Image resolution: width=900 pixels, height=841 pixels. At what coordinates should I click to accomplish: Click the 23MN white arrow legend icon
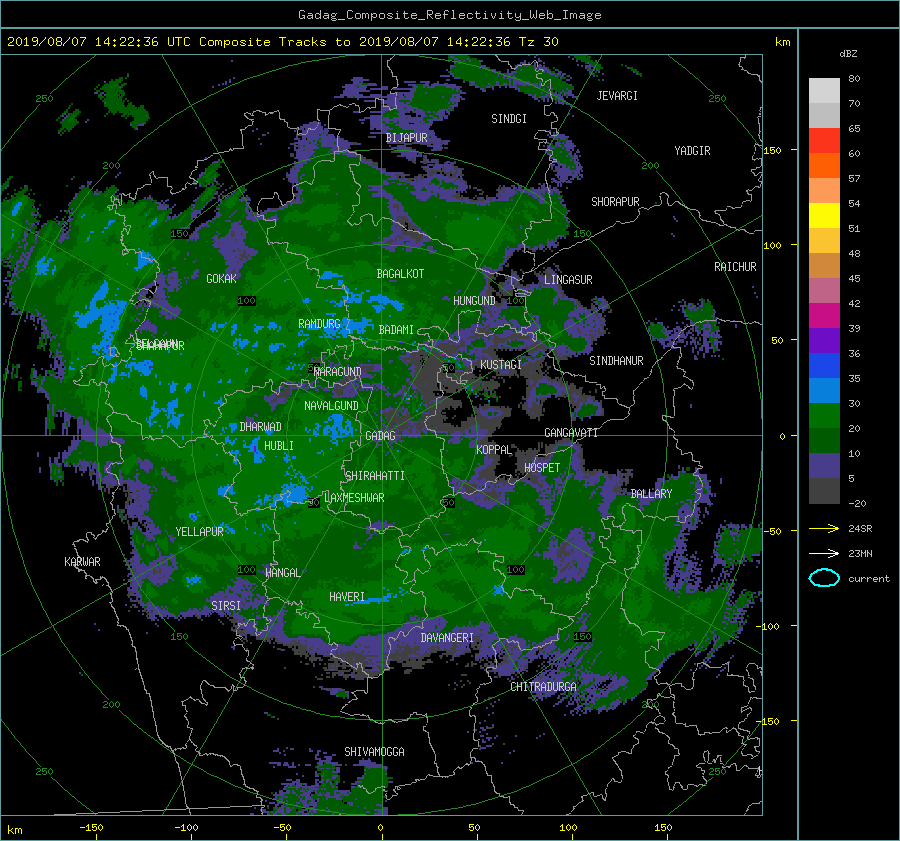824,553
